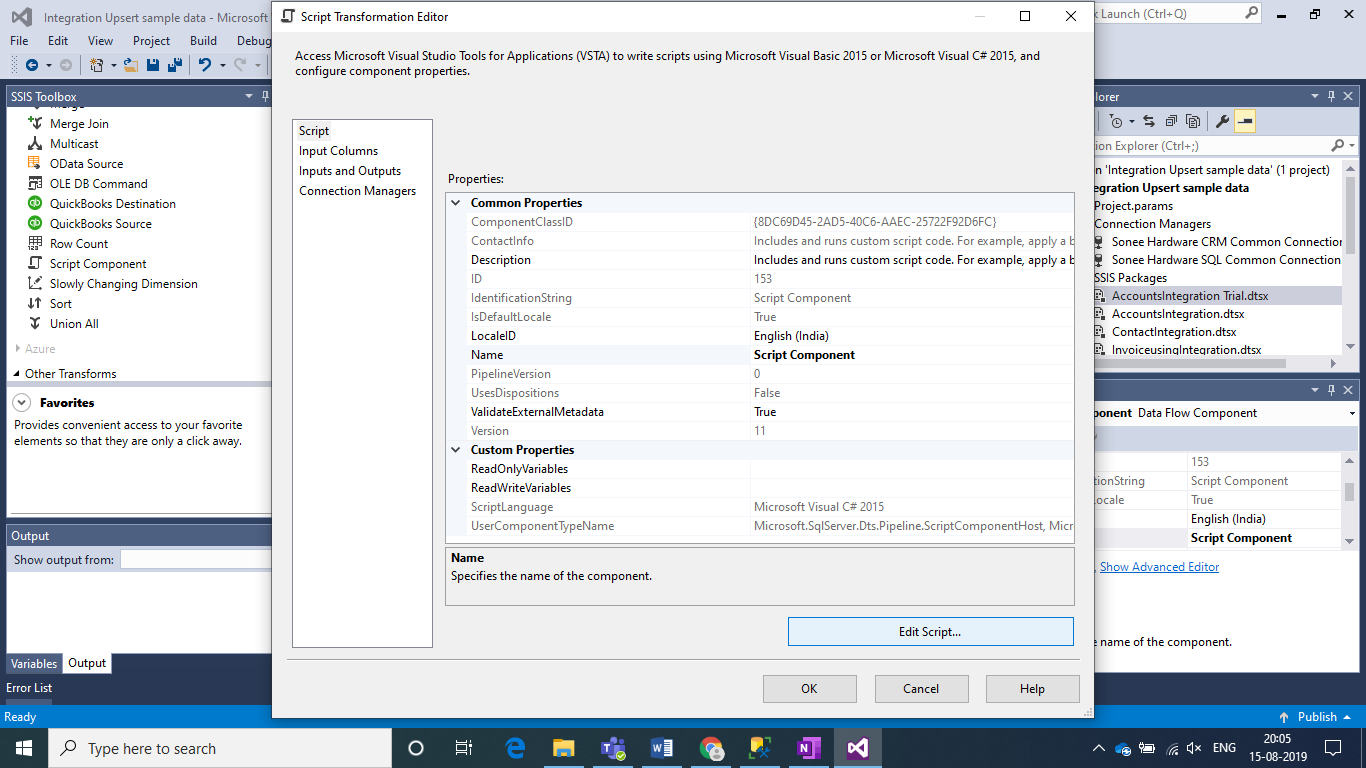Click Show All Files icon
The height and width of the screenshot is (768, 1366).
(x=1193, y=121)
